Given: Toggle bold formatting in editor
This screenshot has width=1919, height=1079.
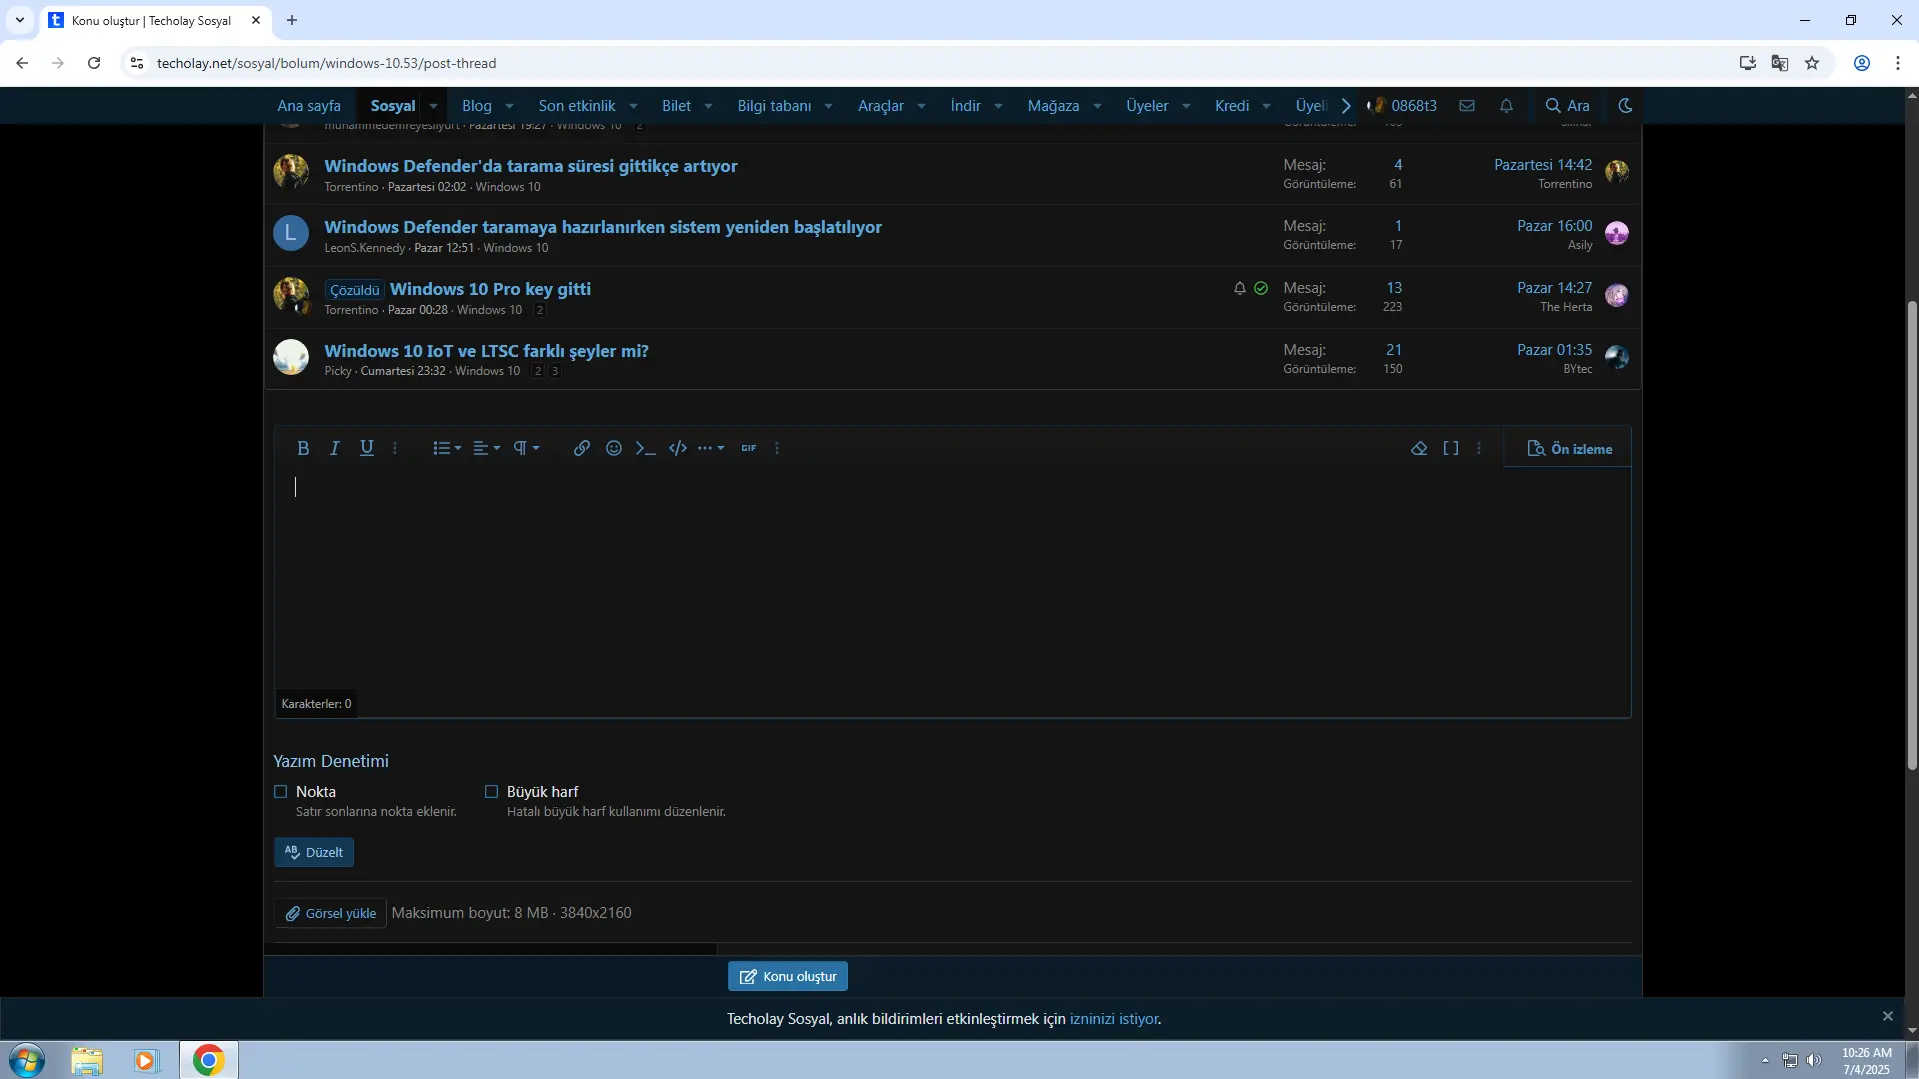Looking at the screenshot, I should click(x=303, y=448).
